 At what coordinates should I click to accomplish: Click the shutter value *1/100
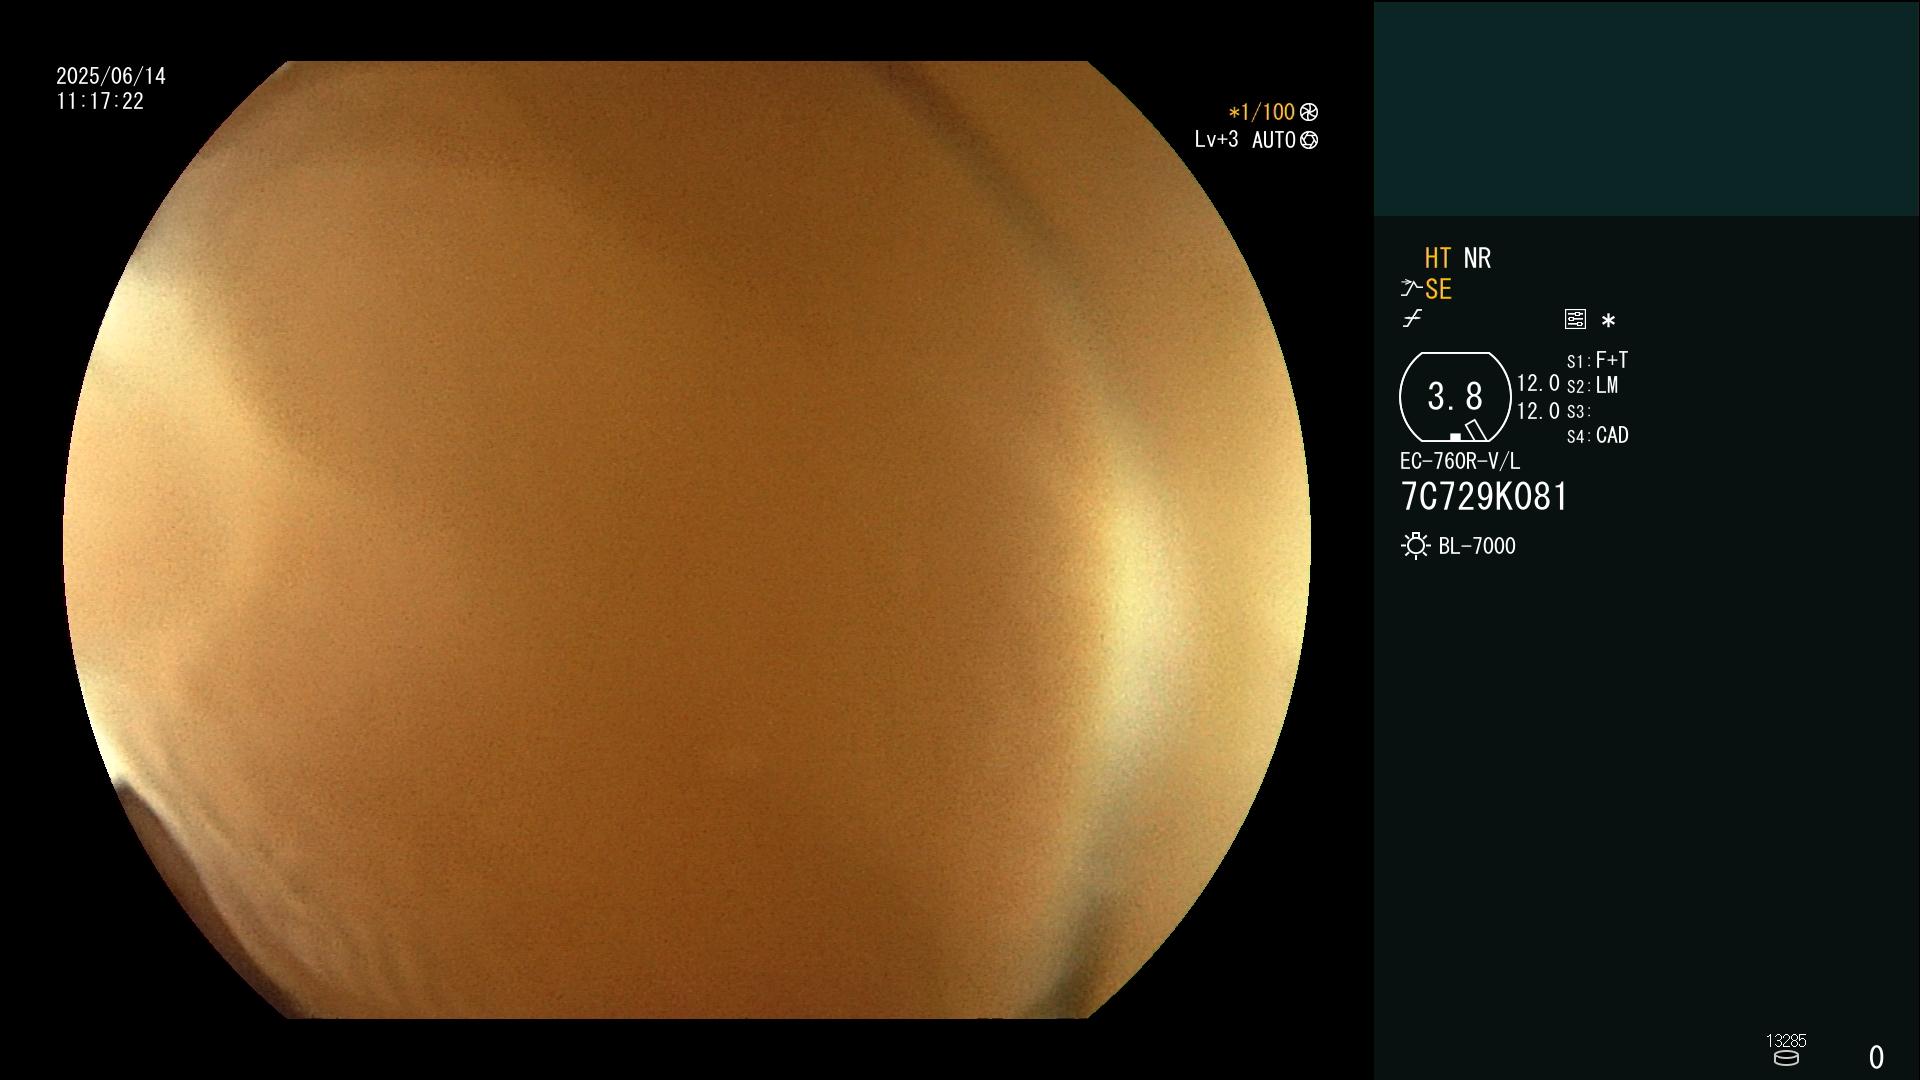(1261, 112)
